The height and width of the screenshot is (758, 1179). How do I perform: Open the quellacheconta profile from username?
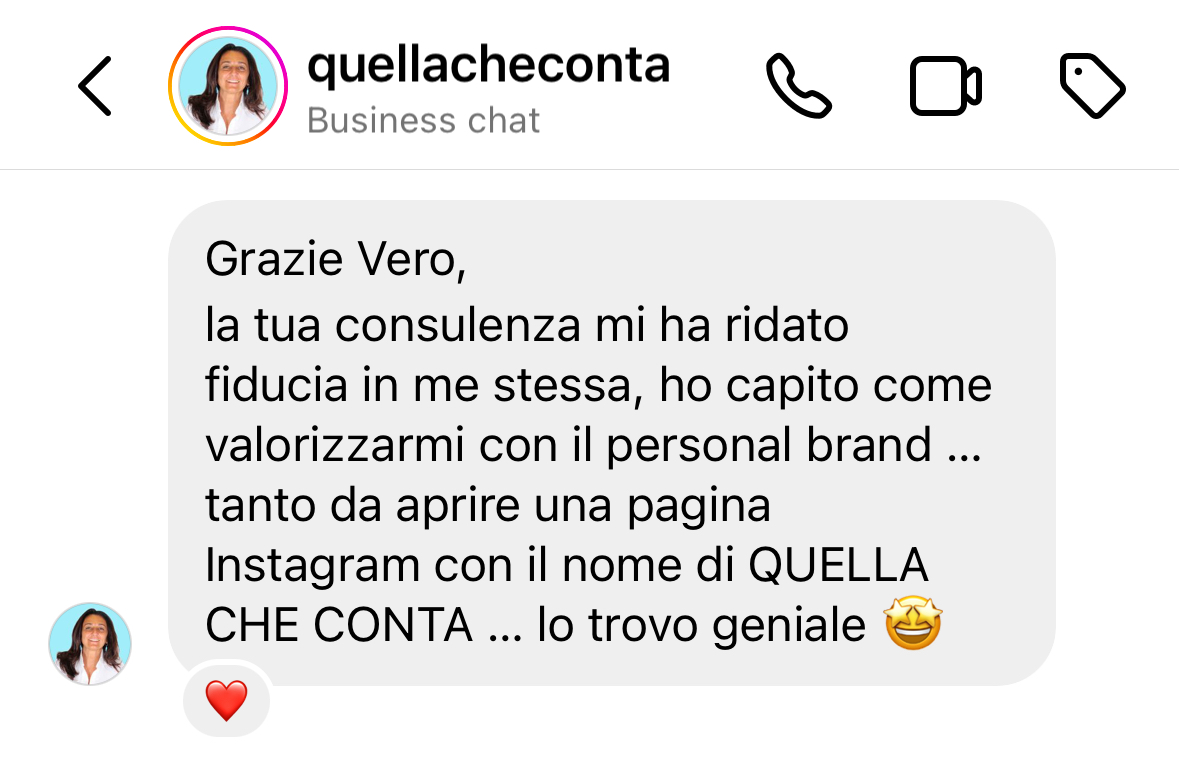[489, 65]
